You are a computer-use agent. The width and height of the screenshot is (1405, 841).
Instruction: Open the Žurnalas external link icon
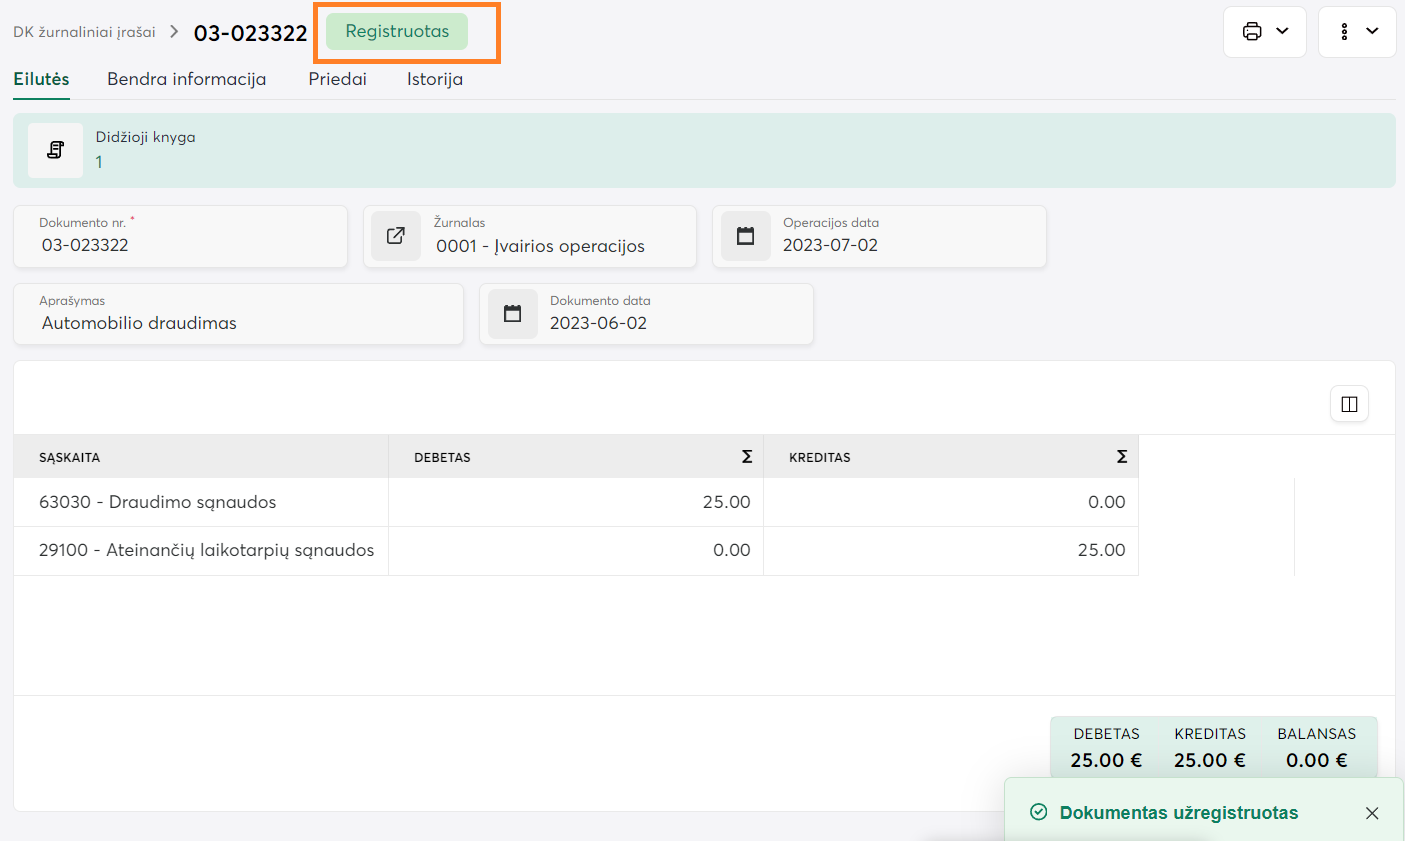point(396,236)
